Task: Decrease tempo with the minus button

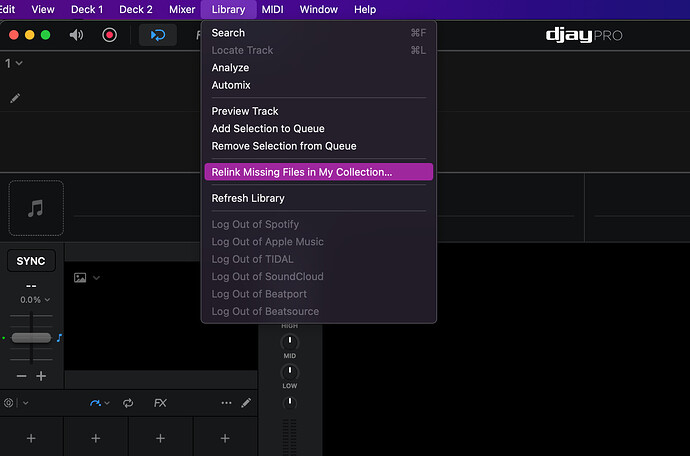Action: point(21,376)
